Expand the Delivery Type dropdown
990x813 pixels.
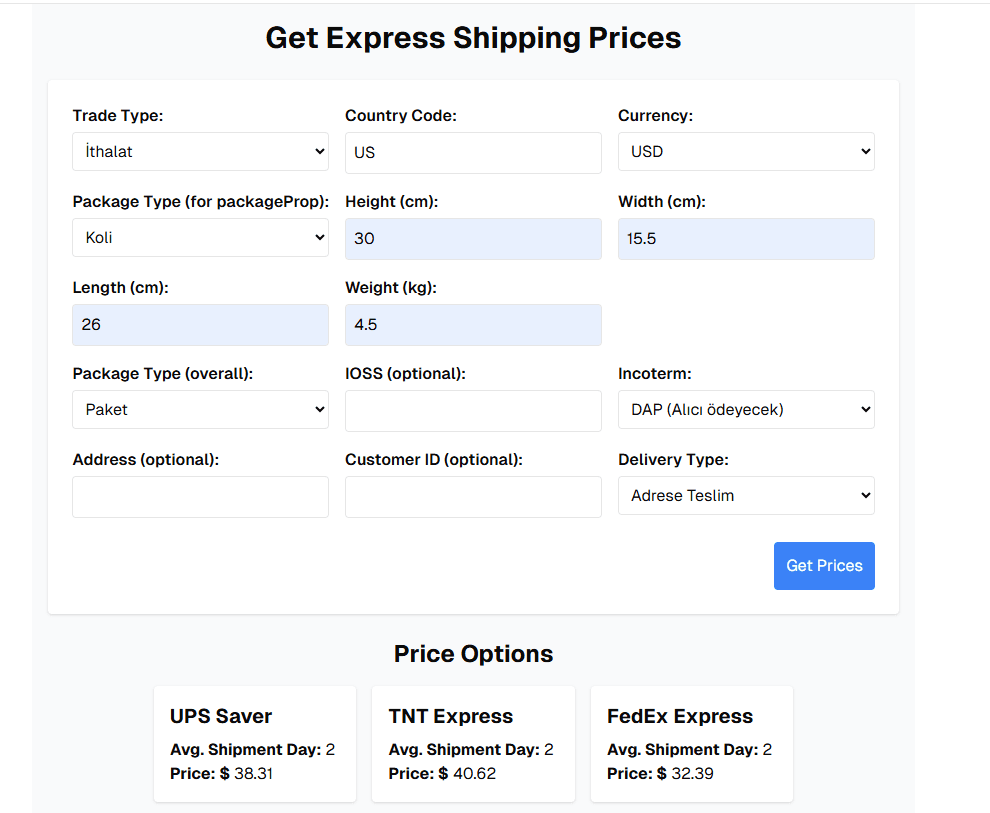pyautogui.click(x=745, y=495)
